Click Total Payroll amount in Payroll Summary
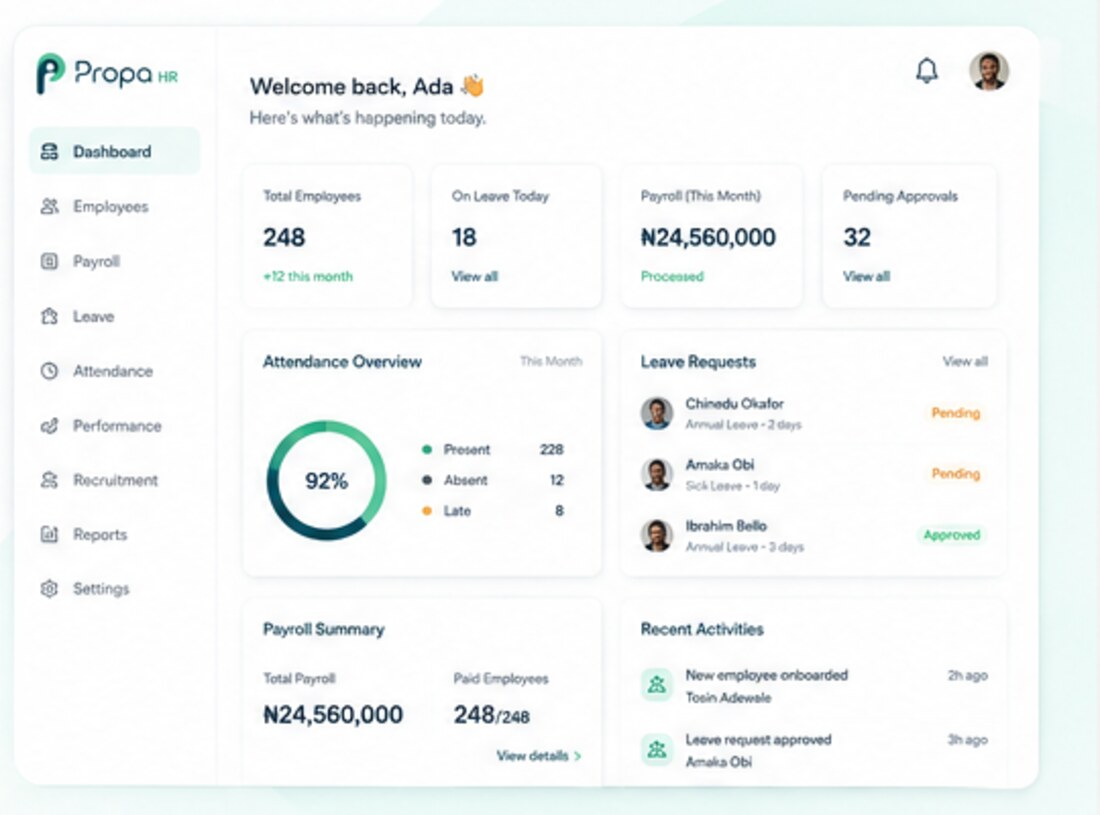 click(333, 715)
